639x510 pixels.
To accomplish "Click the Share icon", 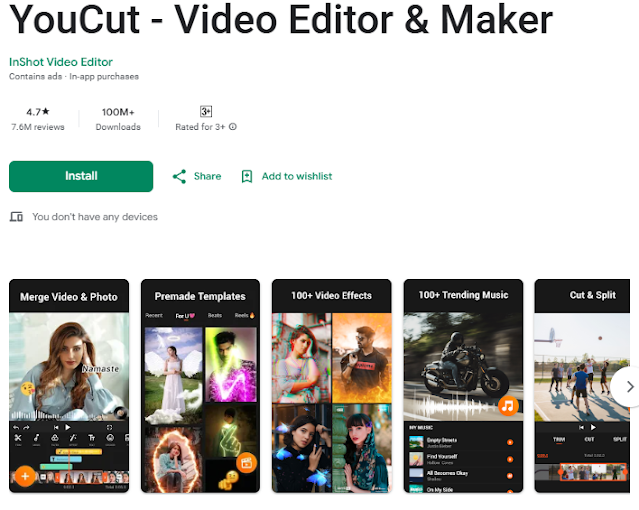I will pos(179,177).
